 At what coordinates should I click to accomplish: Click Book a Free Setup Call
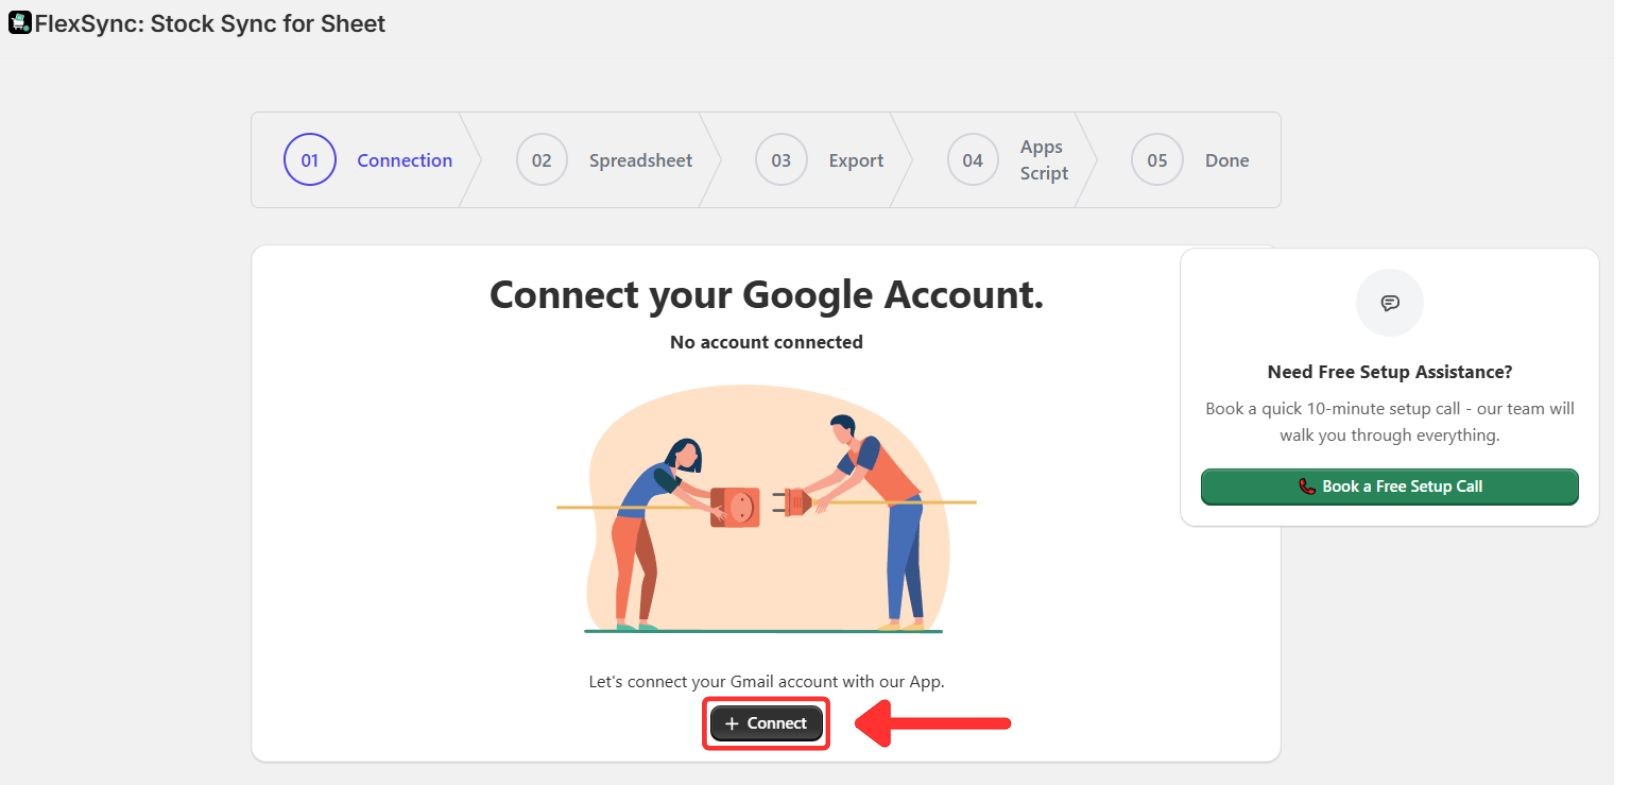tap(1389, 487)
